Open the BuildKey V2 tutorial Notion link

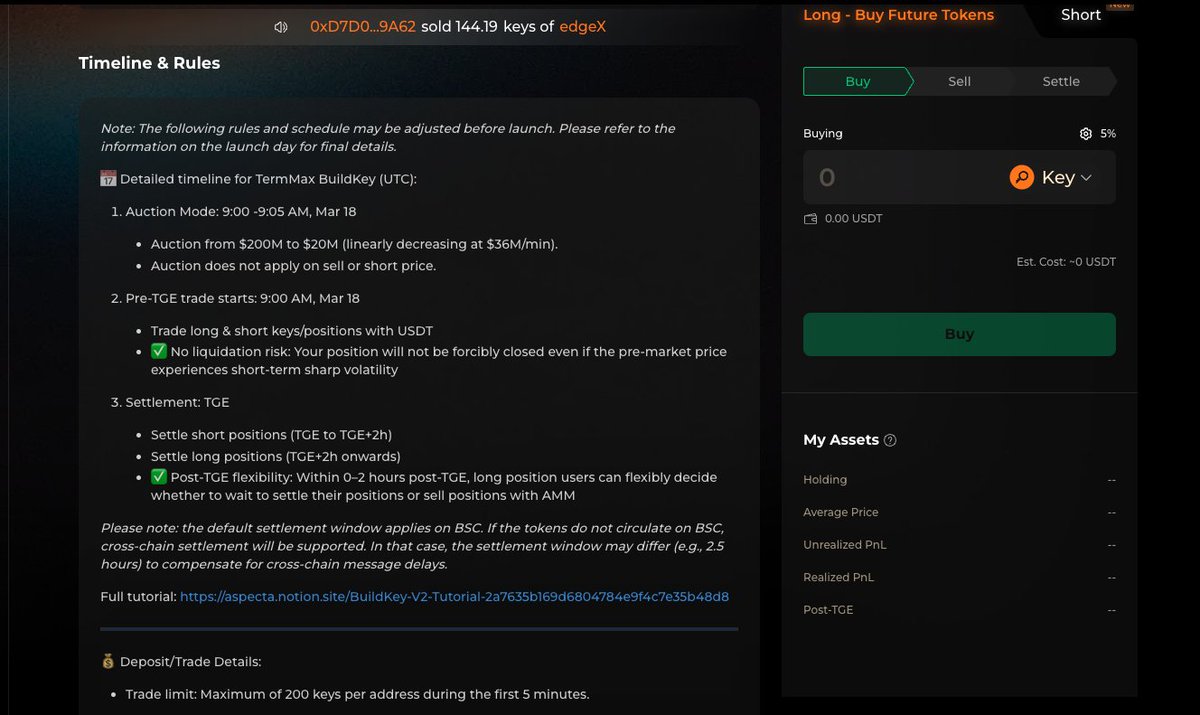(454, 597)
